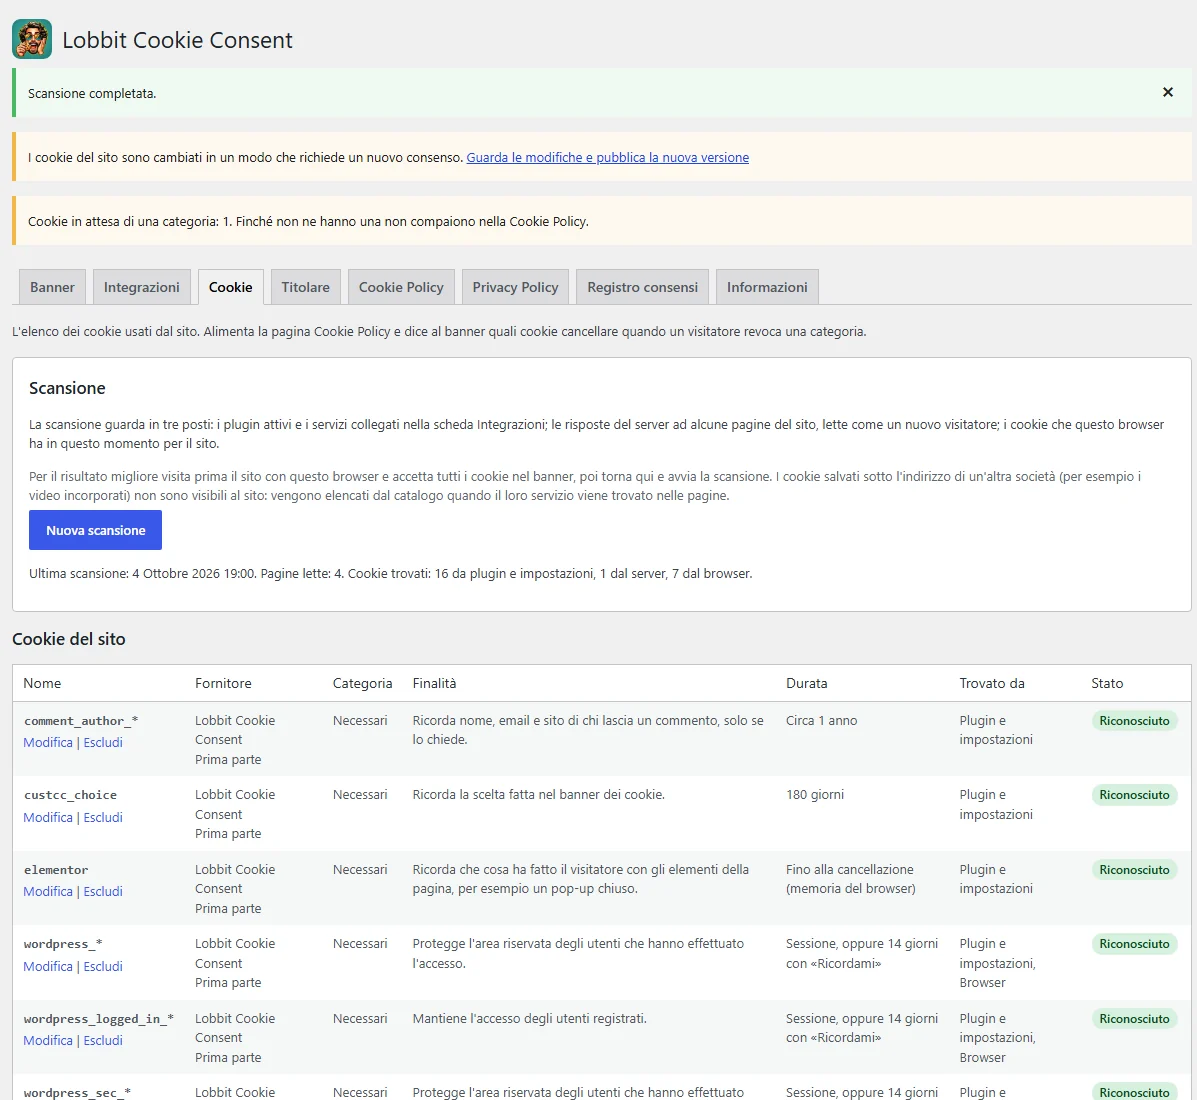
Task: Open the Integrazioni tab
Action: coord(142,287)
